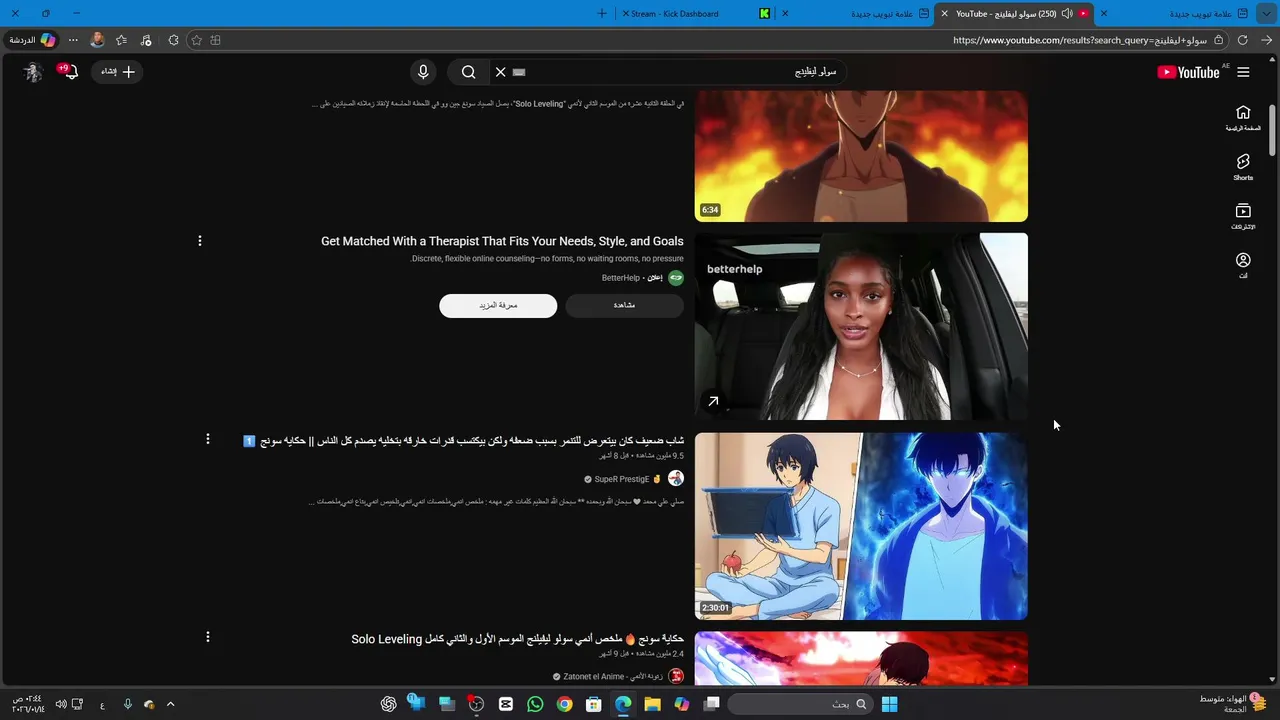Add page to favorites star icon
1280x720 pixels.
196,40
